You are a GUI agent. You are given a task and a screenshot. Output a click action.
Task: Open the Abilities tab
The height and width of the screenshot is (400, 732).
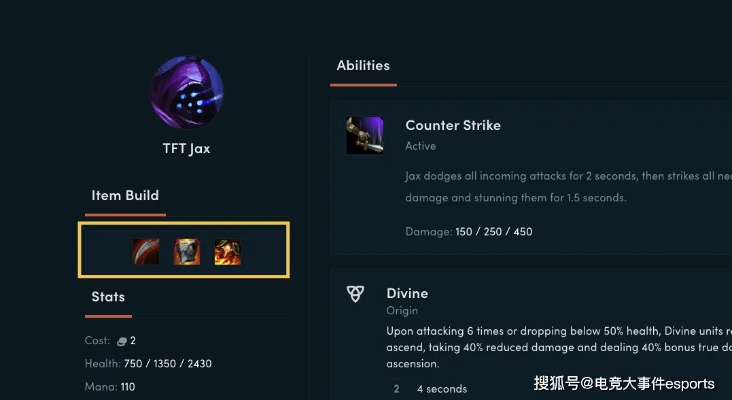363,66
